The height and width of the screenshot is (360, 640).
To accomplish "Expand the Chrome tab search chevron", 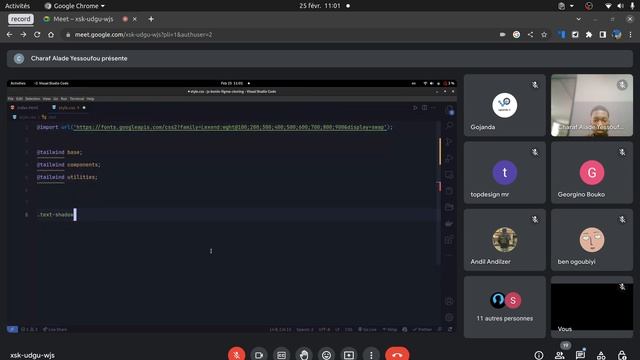I will (x=578, y=19).
